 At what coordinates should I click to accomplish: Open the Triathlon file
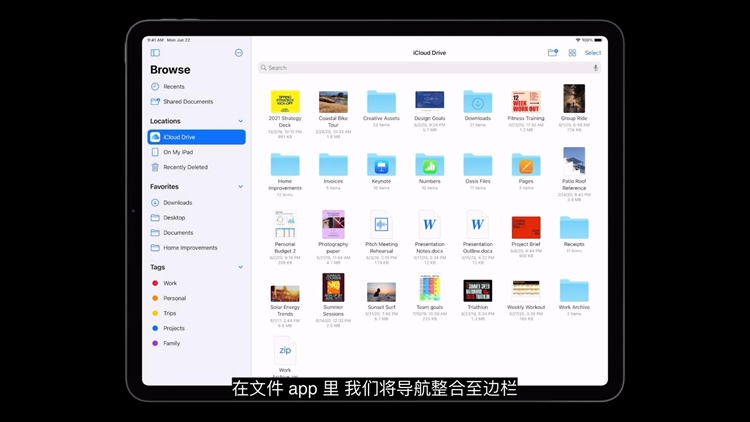478,291
